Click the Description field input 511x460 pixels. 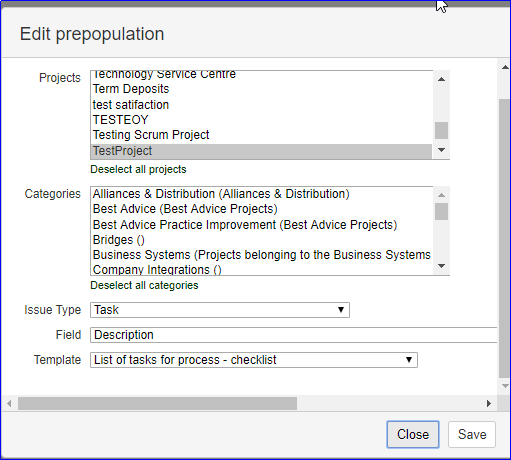(x=293, y=335)
